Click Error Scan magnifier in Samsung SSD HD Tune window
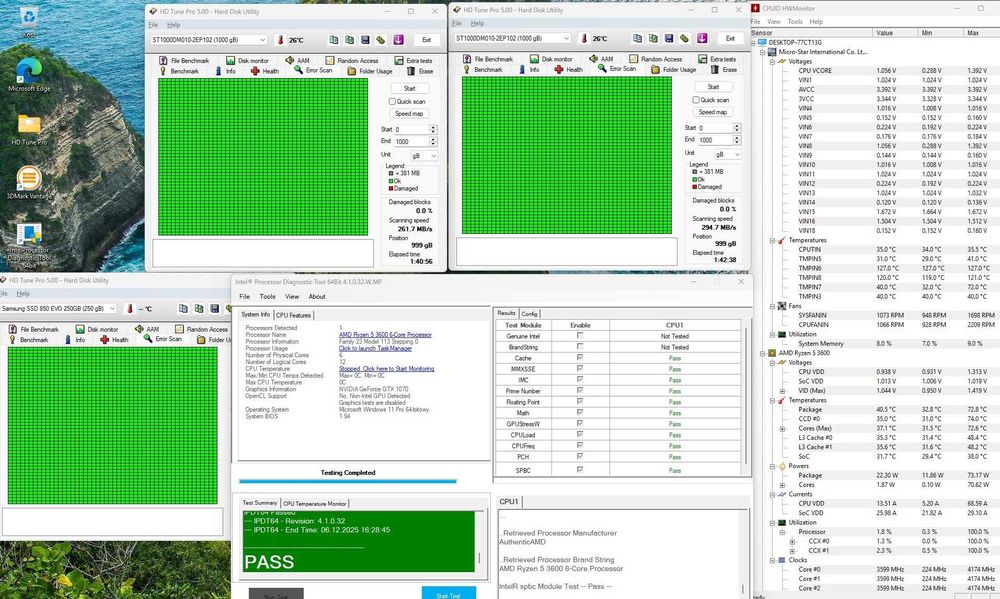Viewport: 1000px width, 599px height. 148,339
